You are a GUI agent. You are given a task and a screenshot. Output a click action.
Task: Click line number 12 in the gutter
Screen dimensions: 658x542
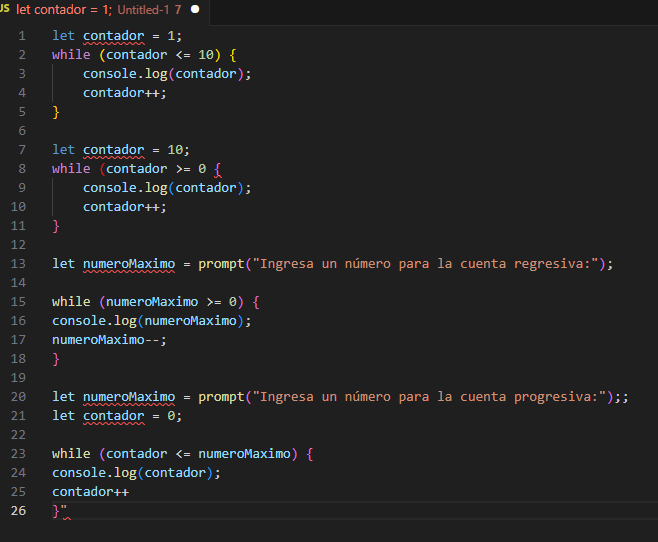pyautogui.click(x=18, y=245)
